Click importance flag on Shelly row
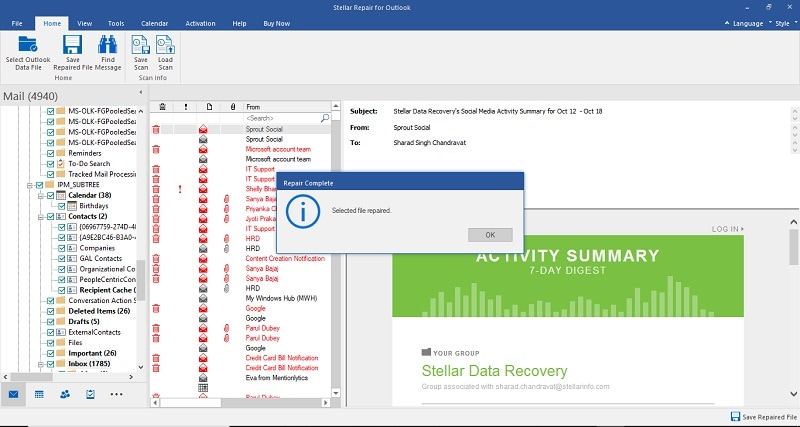This screenshot has height=427, width=800. pyautogui.click(x=180, y=189)
